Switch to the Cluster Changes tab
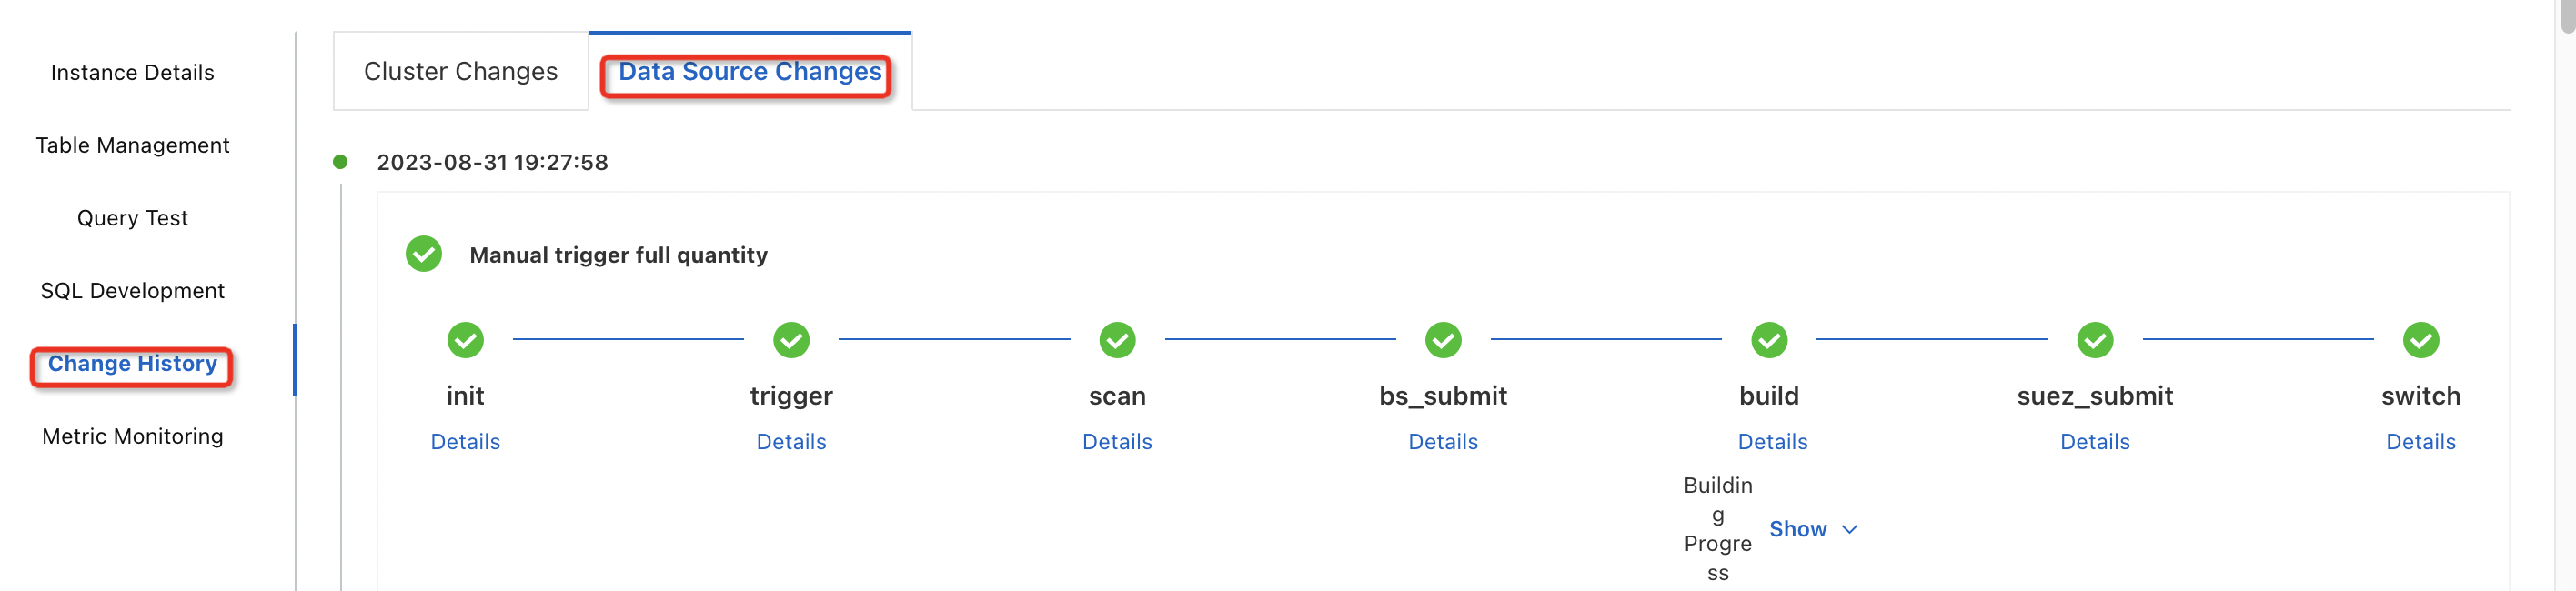This screenshot has width=2576, height=591. [x=460, y=72]
